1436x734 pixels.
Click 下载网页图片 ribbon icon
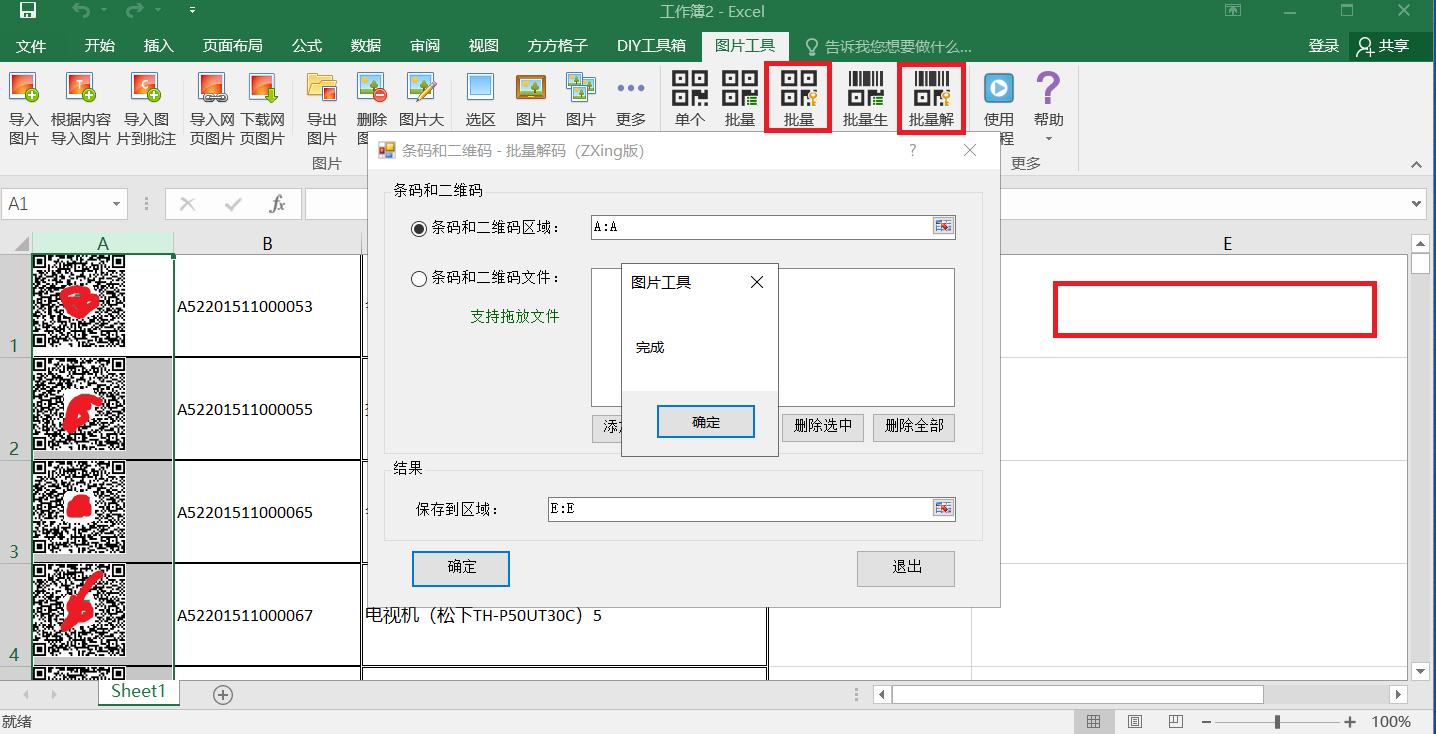tap(263, 88)
